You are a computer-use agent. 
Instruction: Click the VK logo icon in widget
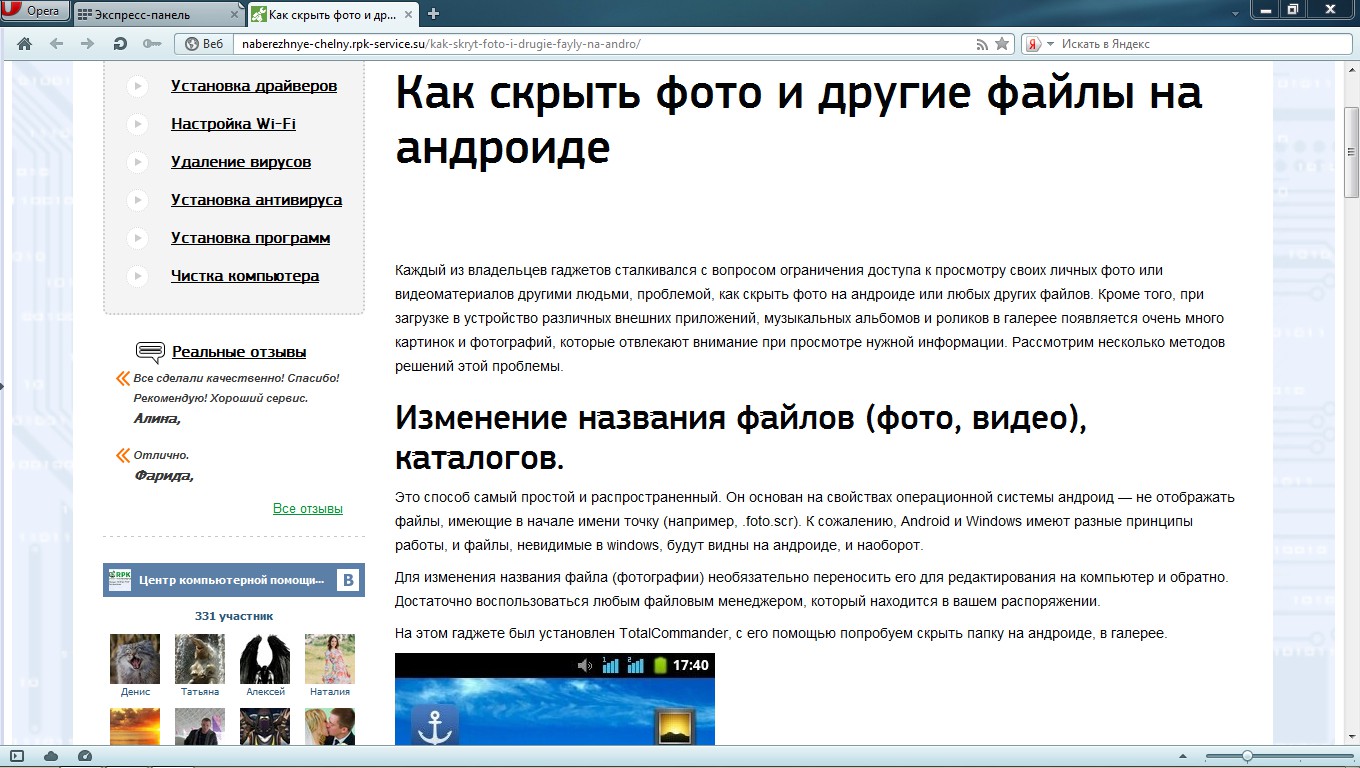(x=348, y=580)
